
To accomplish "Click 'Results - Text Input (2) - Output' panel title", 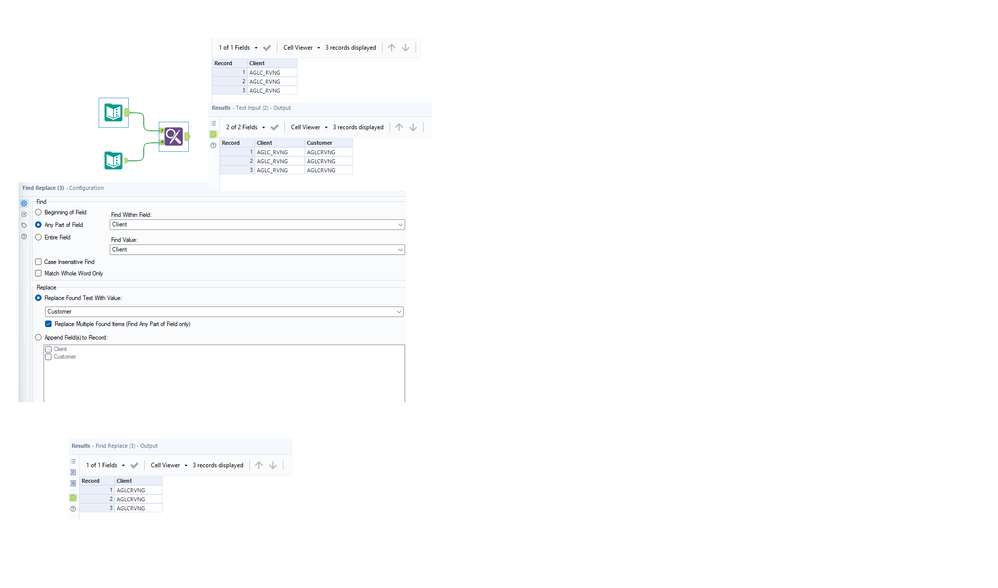I will [x=251, y=108].
